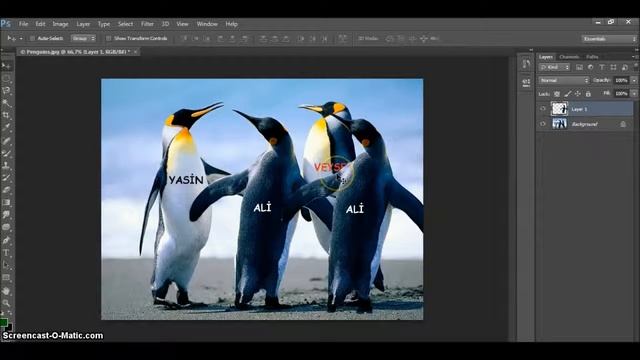640x360 pixels.
Task: Open the Opacity slider arrow
Action: [x=634, y=80]
